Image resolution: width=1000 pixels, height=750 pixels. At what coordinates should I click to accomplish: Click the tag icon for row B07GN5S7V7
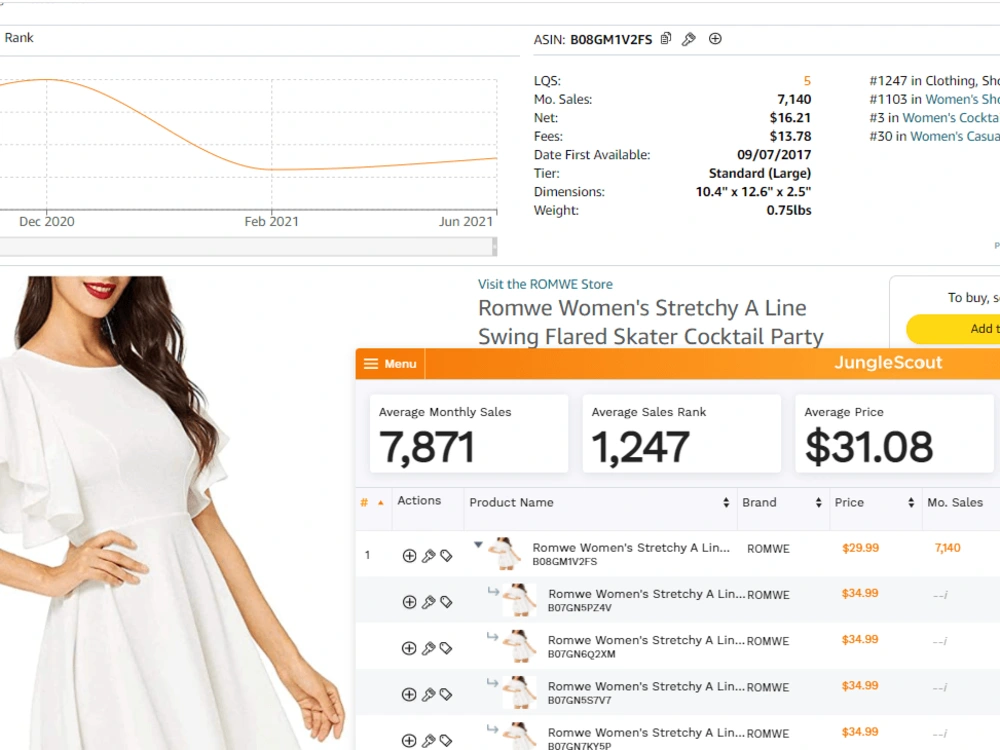446,695
